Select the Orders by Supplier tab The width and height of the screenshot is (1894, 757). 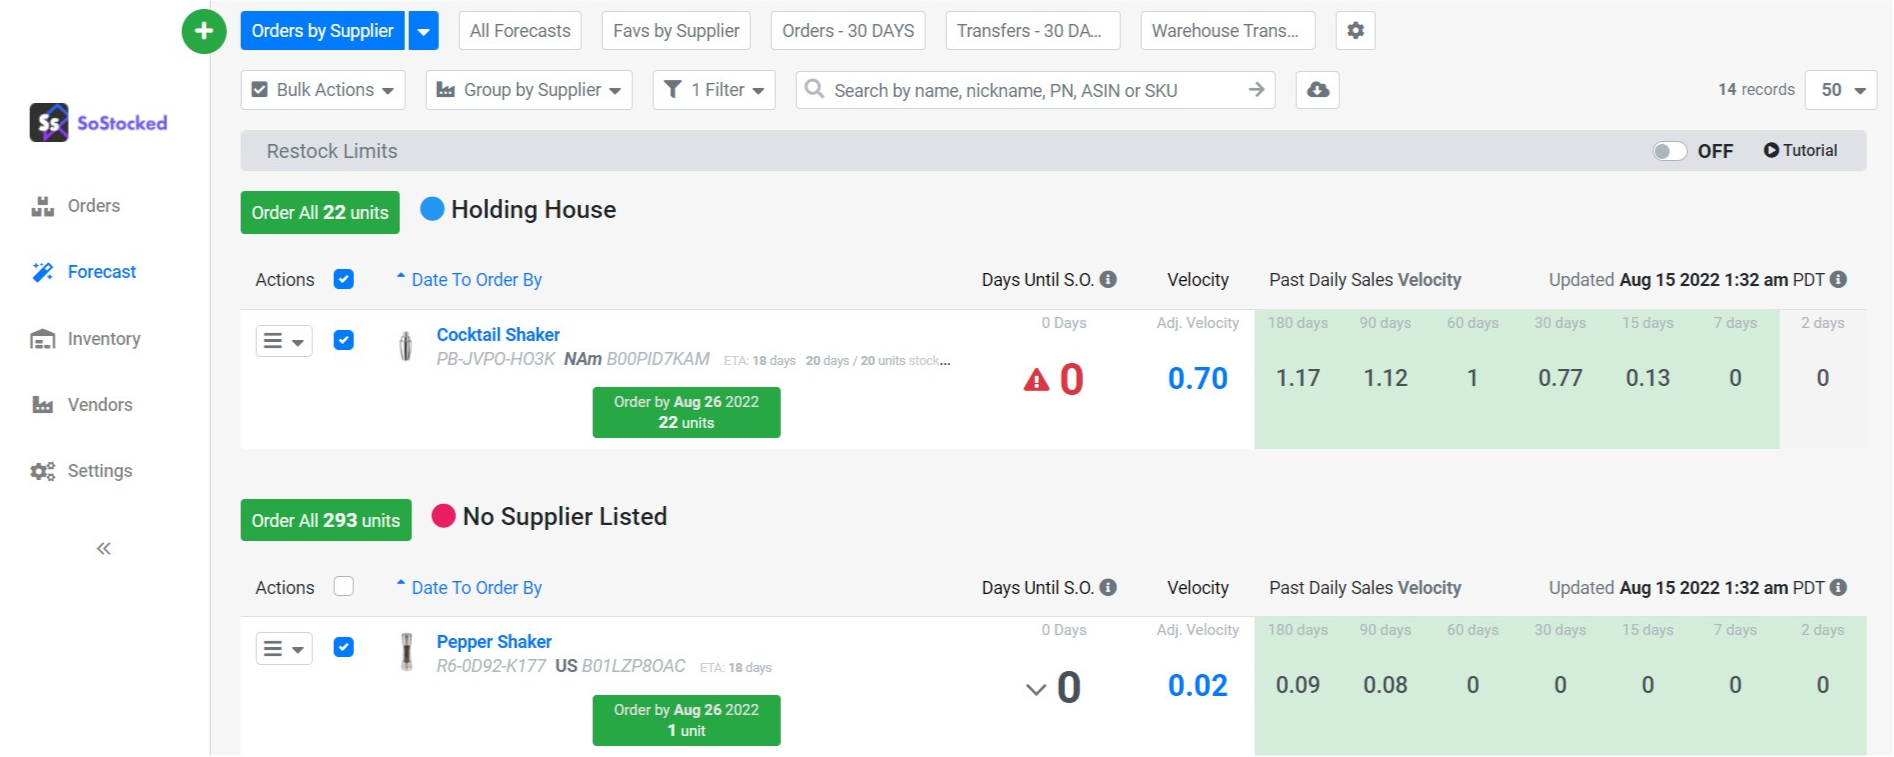coord(323,31)
